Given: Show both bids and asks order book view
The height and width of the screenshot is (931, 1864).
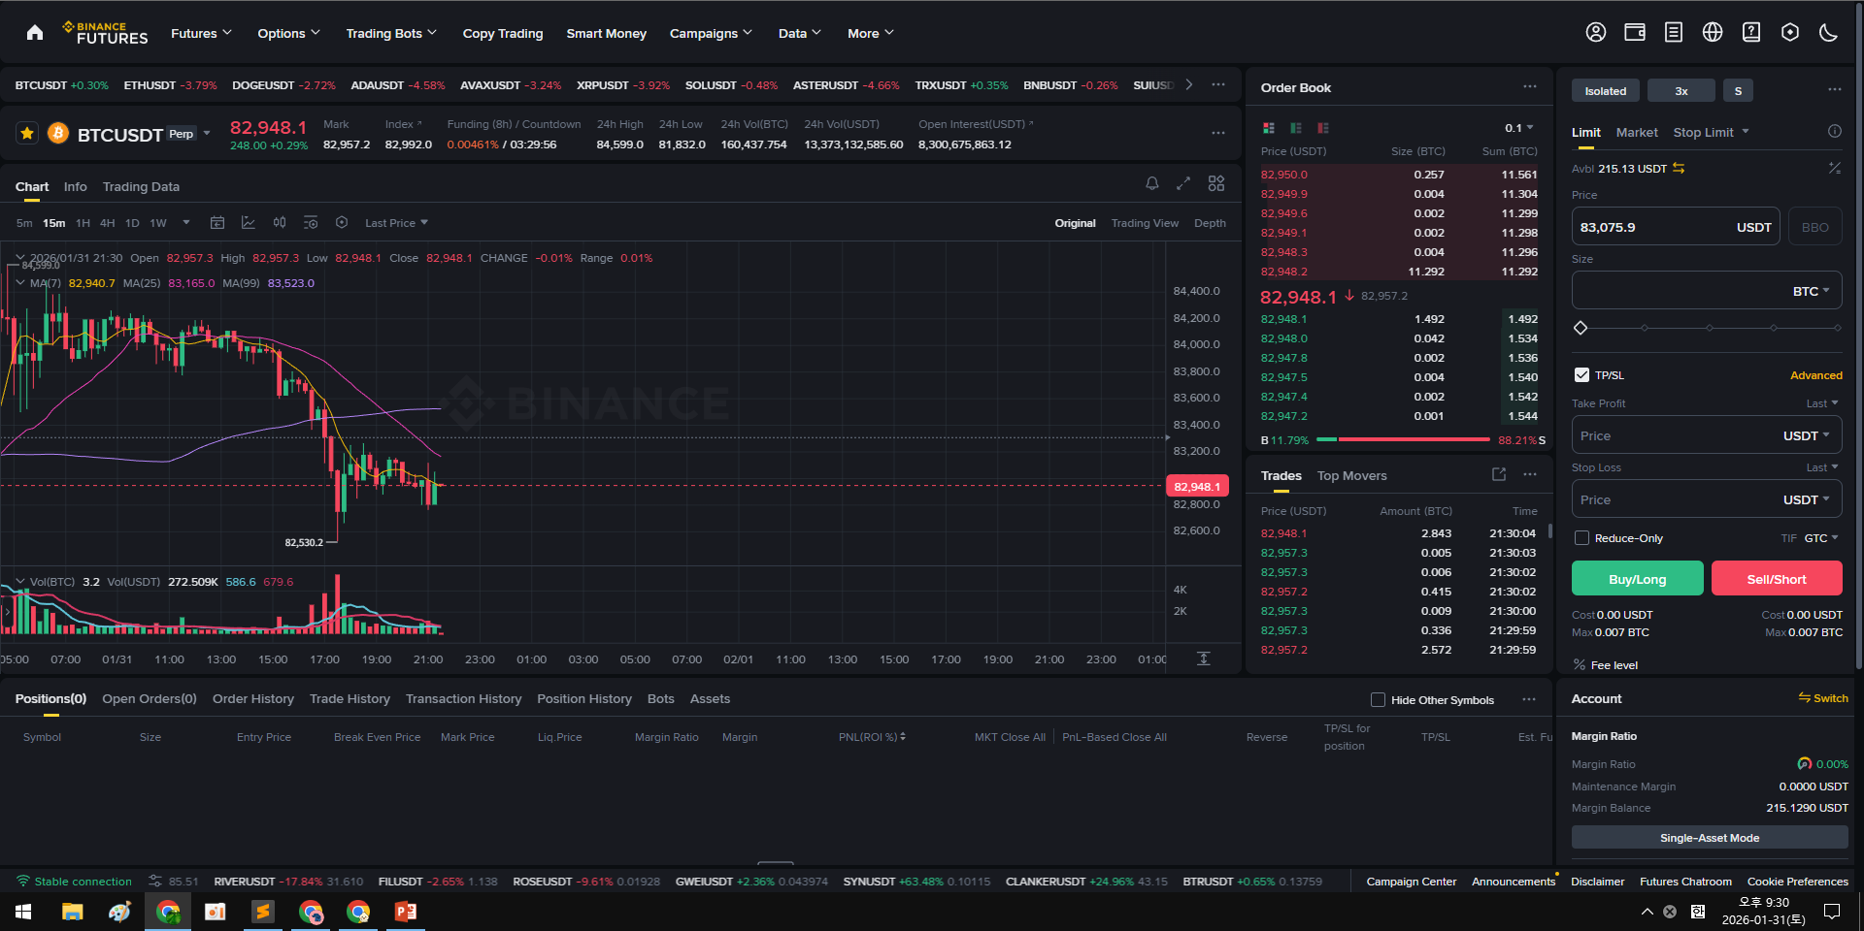Looking at the screenshot, I should point(1268,128).
